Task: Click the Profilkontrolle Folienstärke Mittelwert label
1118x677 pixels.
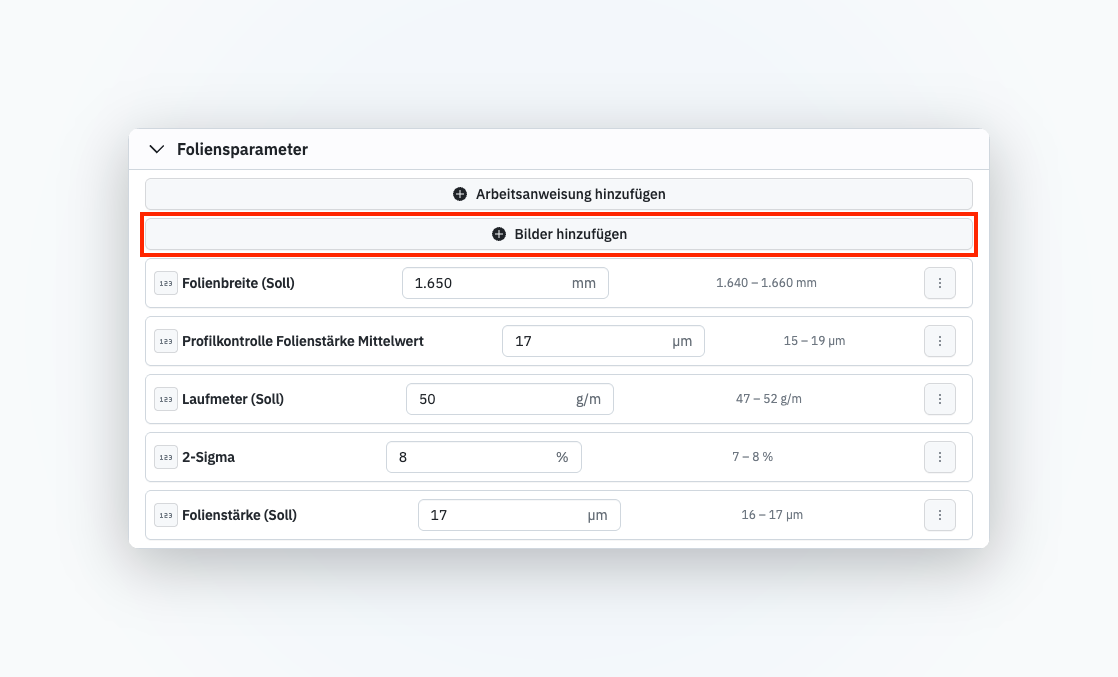Action: [x=303, y=341]
